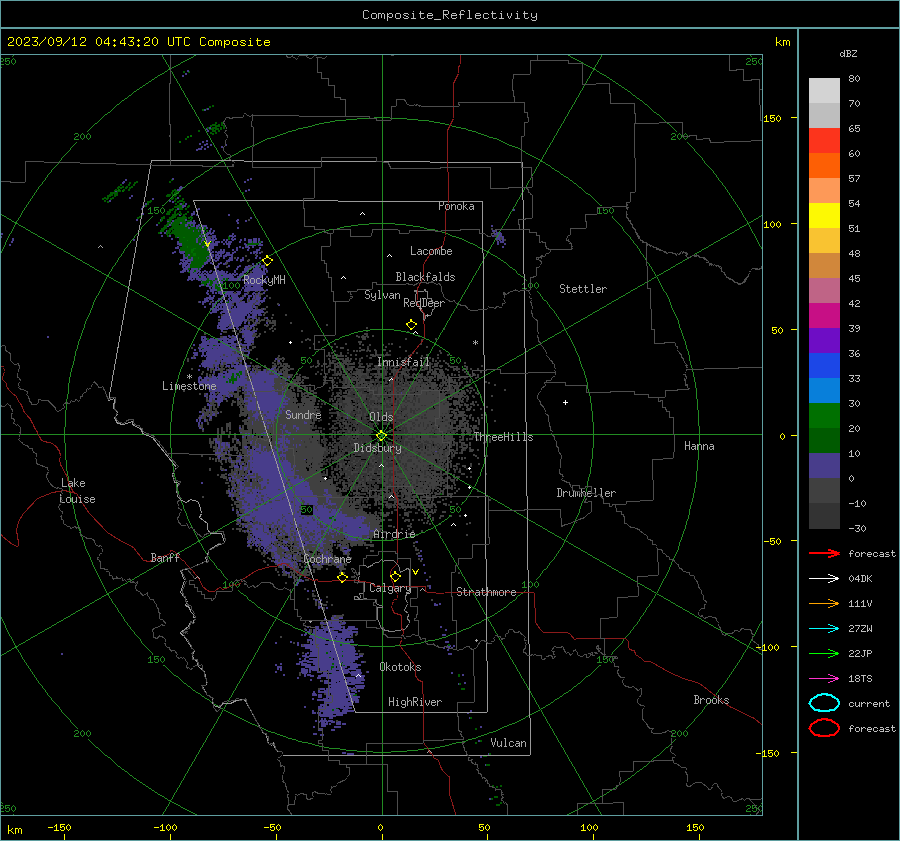The height and width of the screenshot is (841, 900).
Task: Click the white asterisk above Limestone label
Action: pyautogui.click(x=189, y=377)
